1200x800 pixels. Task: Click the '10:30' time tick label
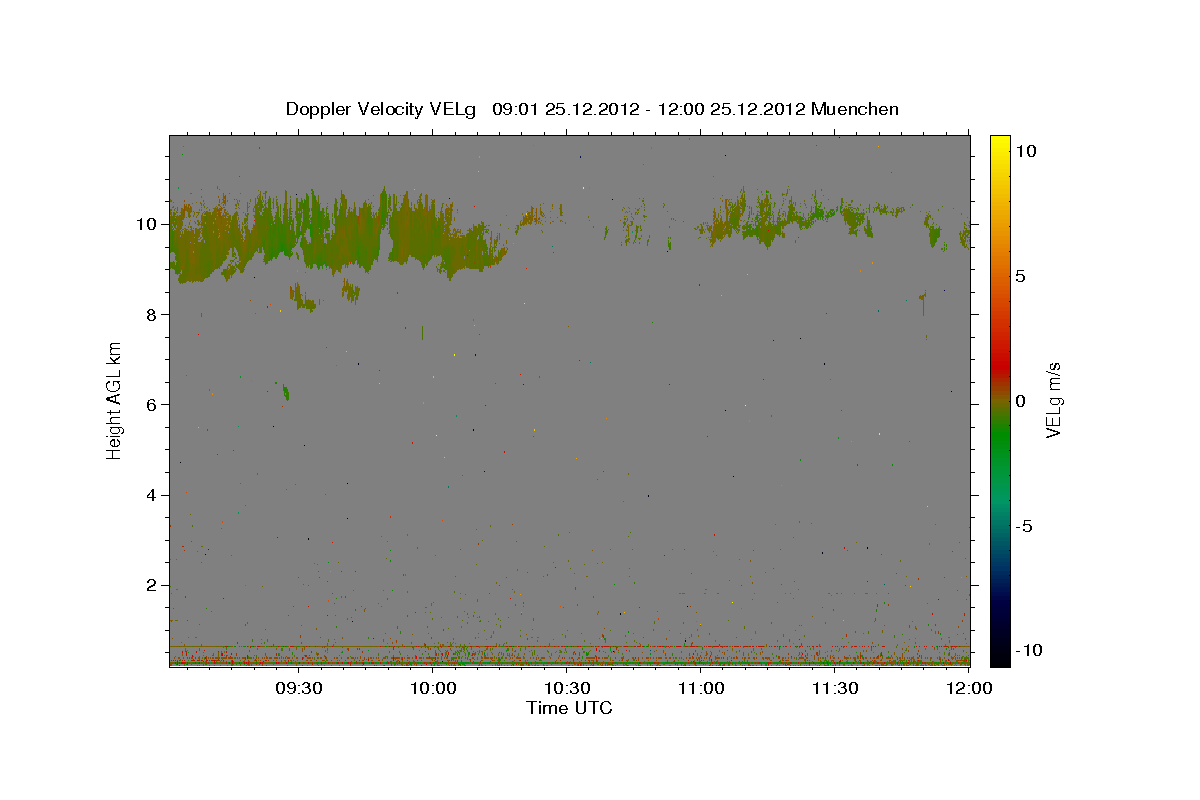(x=567, y=688)
